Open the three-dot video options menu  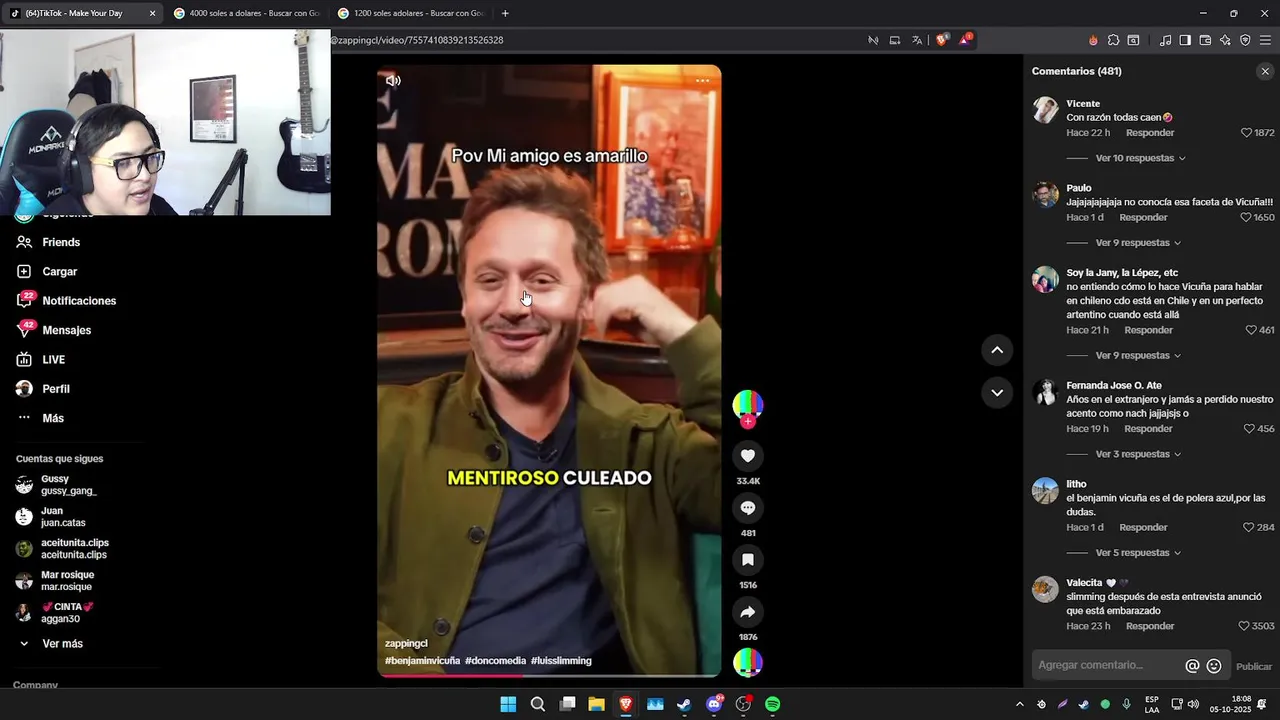[x=702, y=81]
